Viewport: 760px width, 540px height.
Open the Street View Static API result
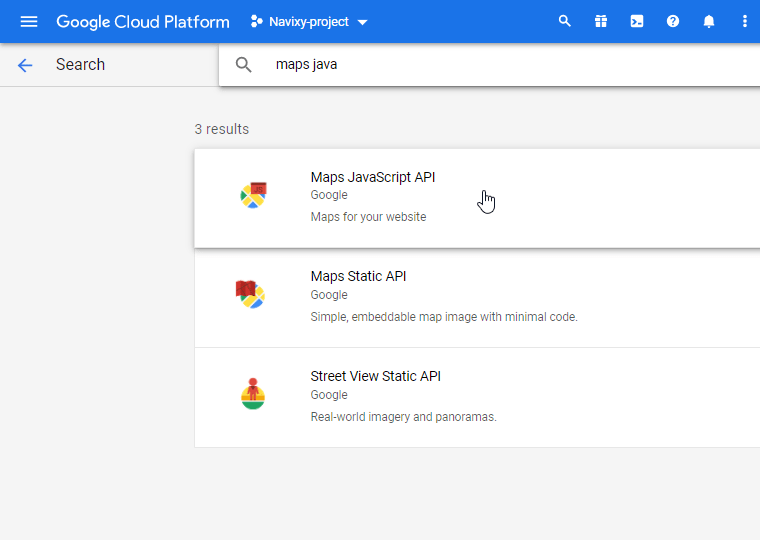[x=477, y=397]
